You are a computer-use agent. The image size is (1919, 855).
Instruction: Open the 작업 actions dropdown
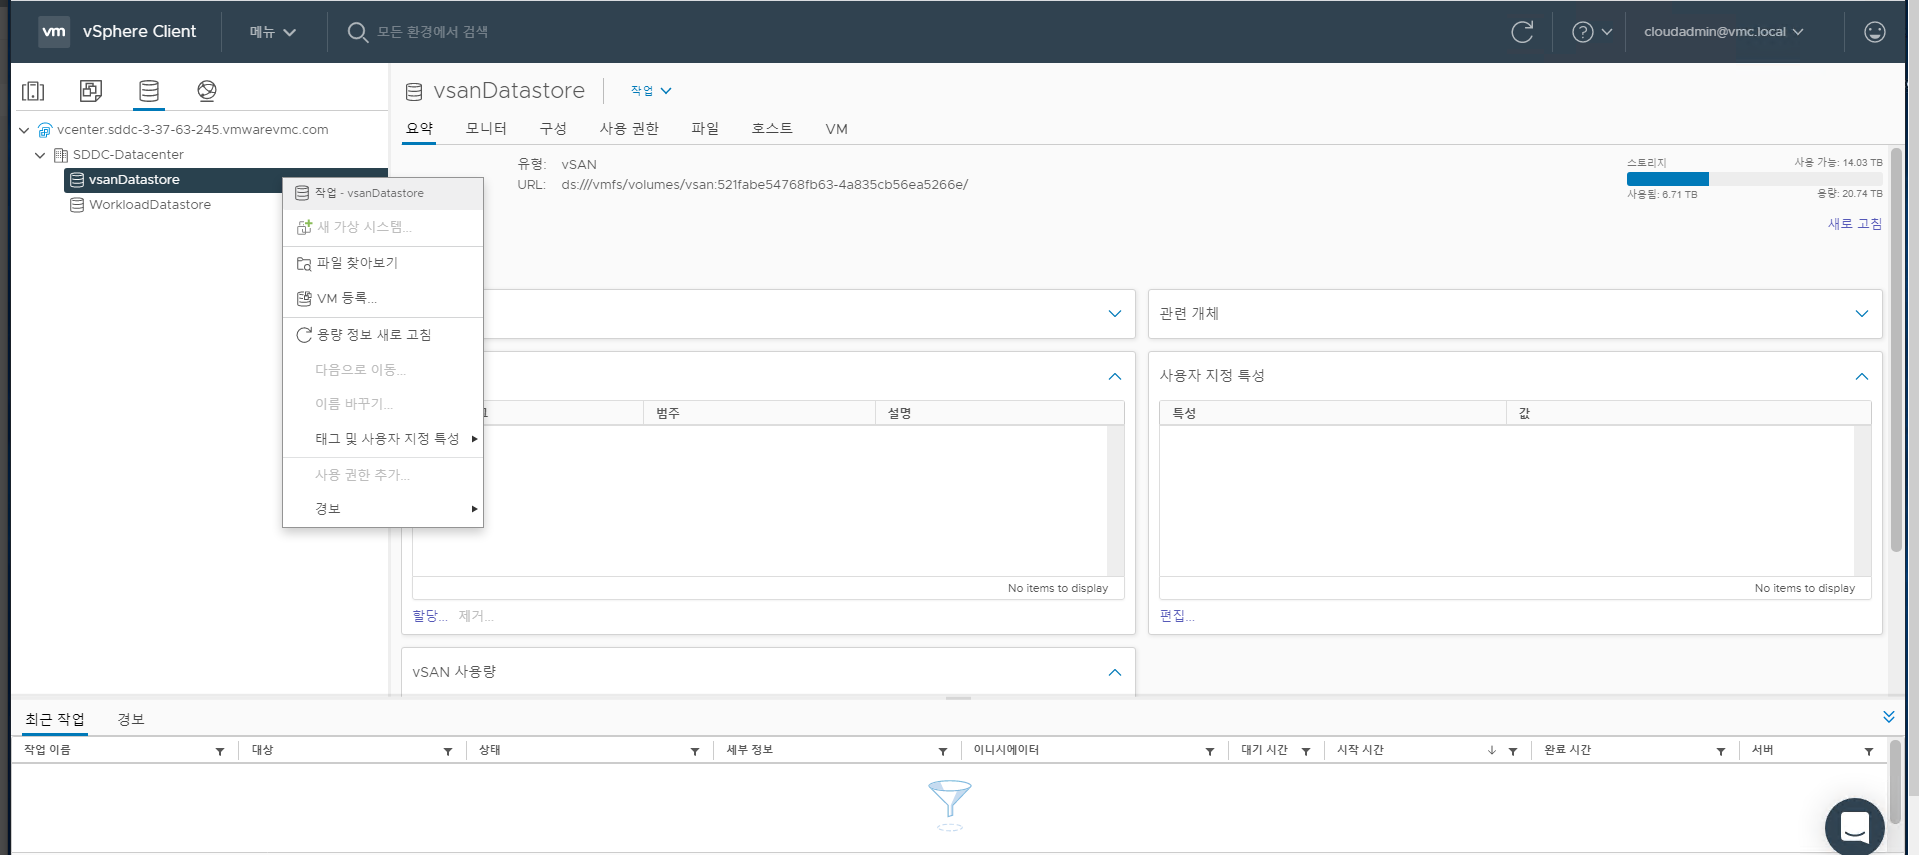[651, 91]
